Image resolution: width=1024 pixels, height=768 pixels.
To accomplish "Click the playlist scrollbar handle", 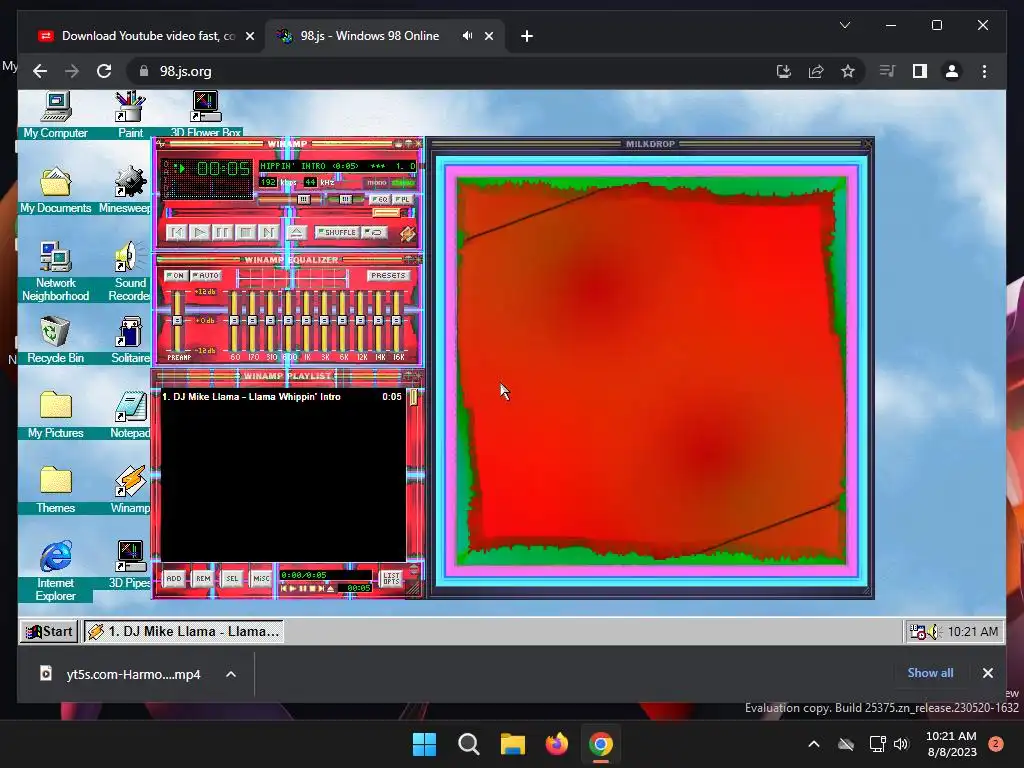I will [x=413, y=397].
